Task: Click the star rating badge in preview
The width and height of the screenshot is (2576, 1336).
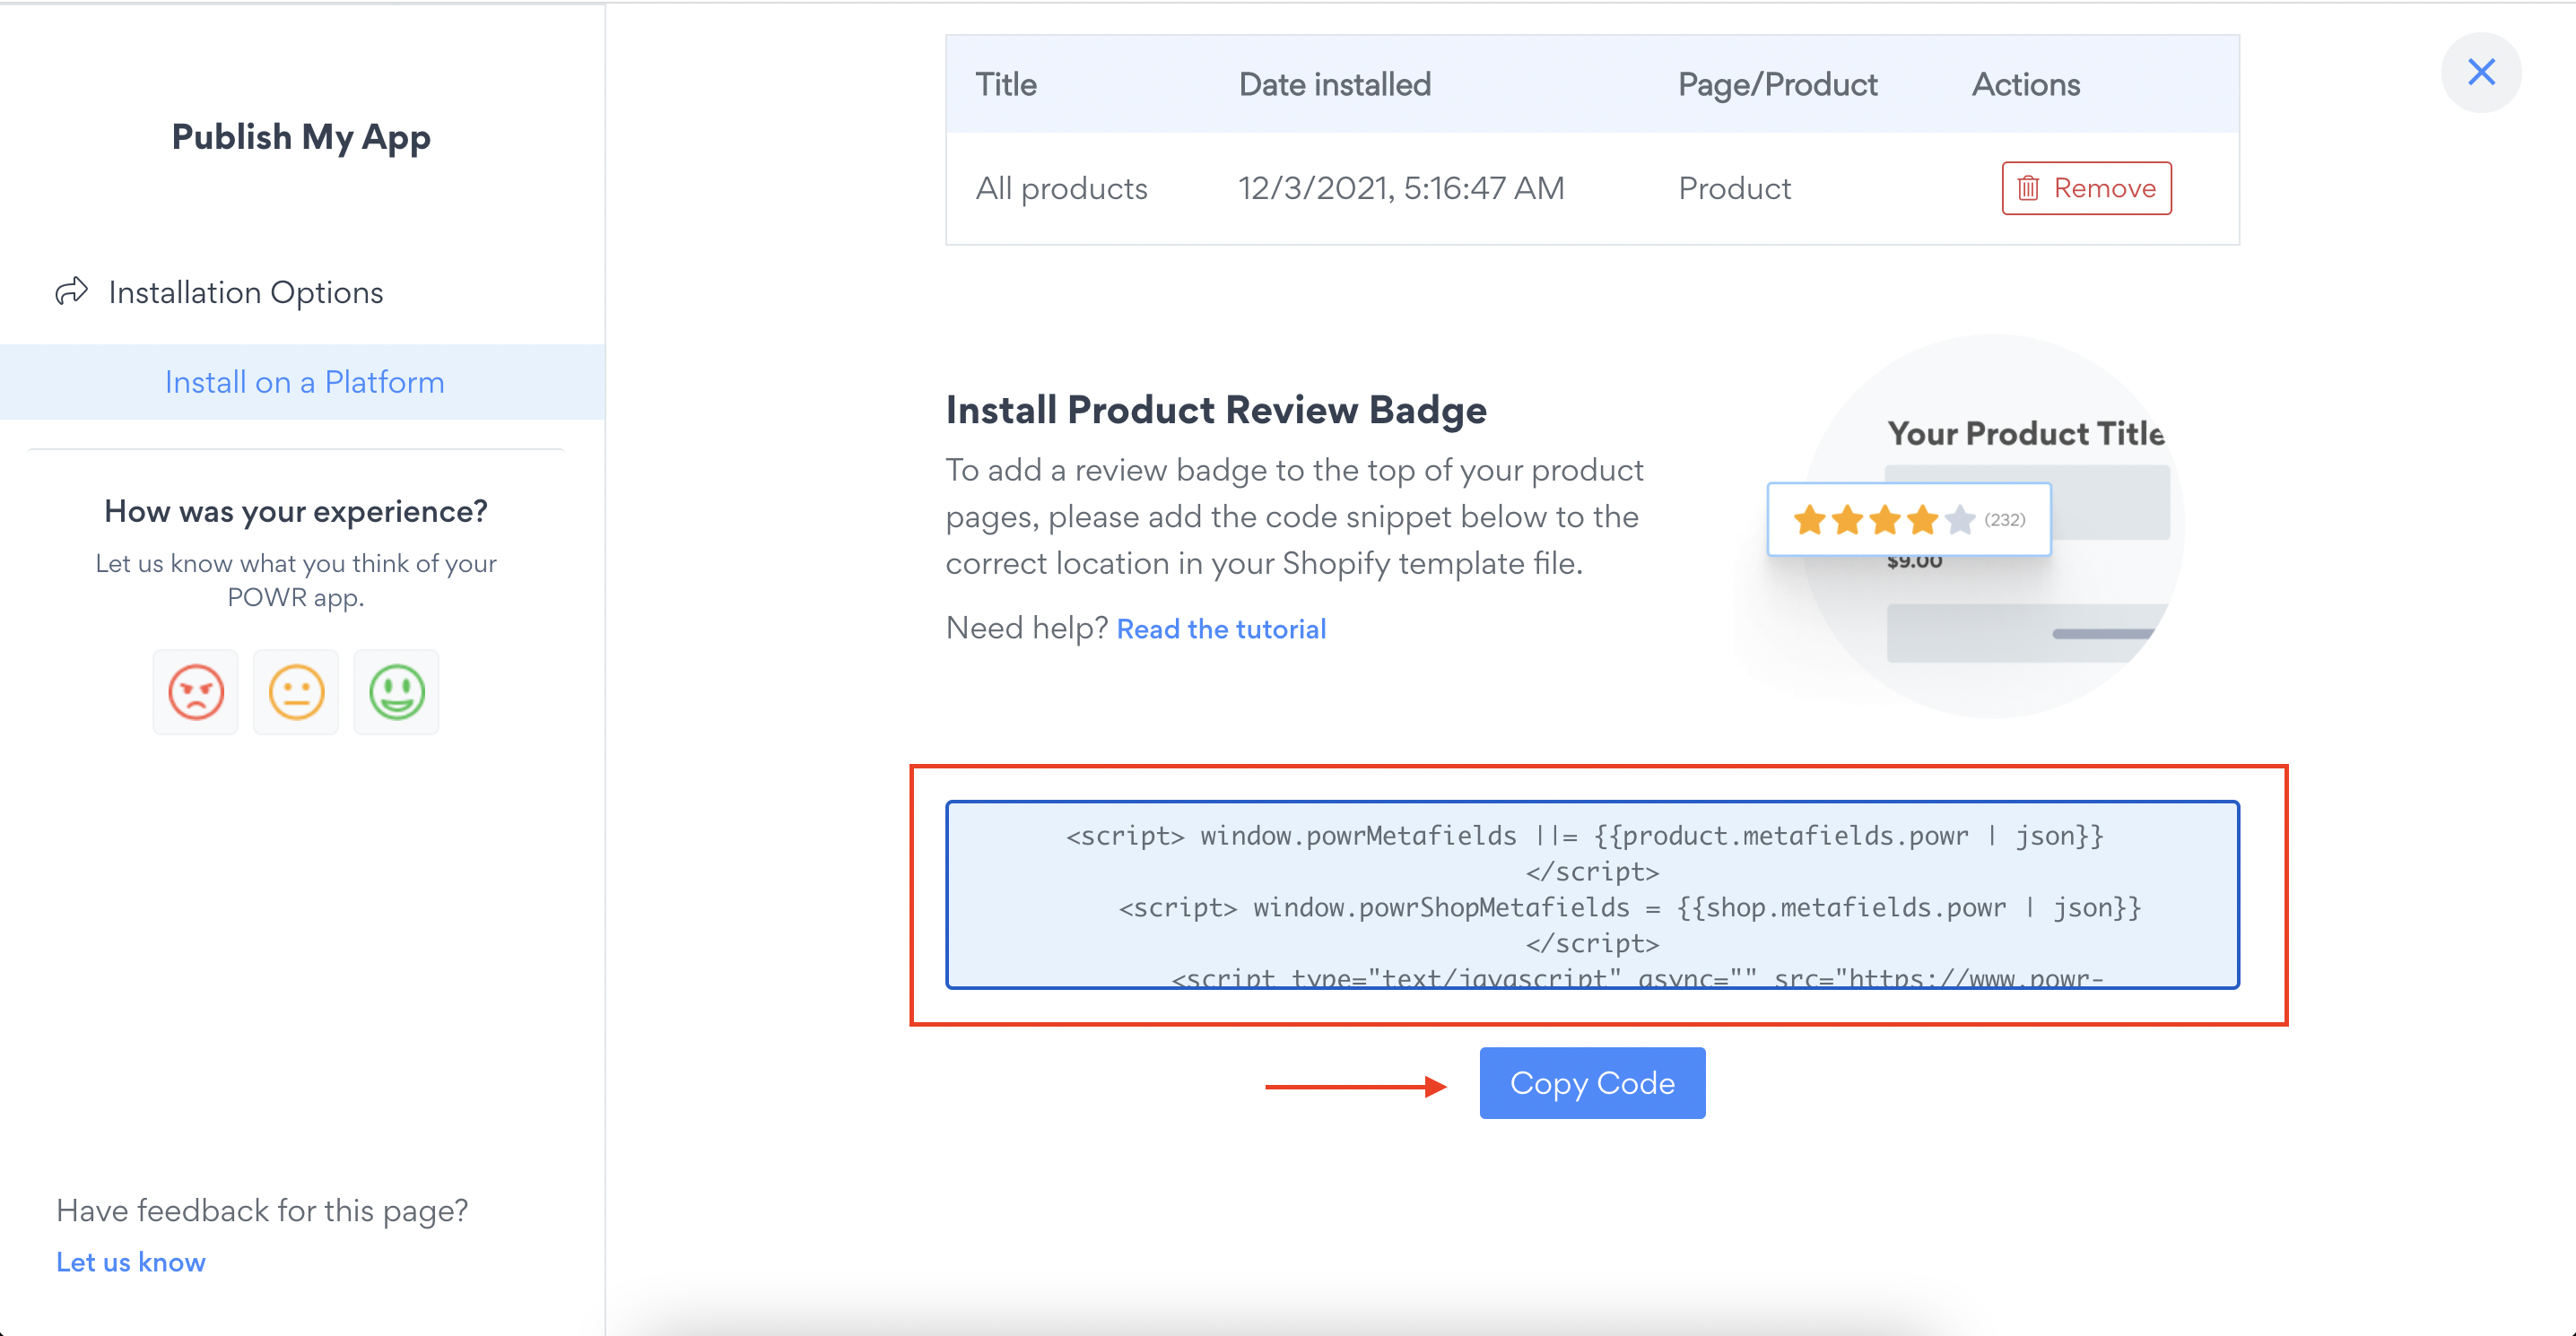Action: [1909, 519]
